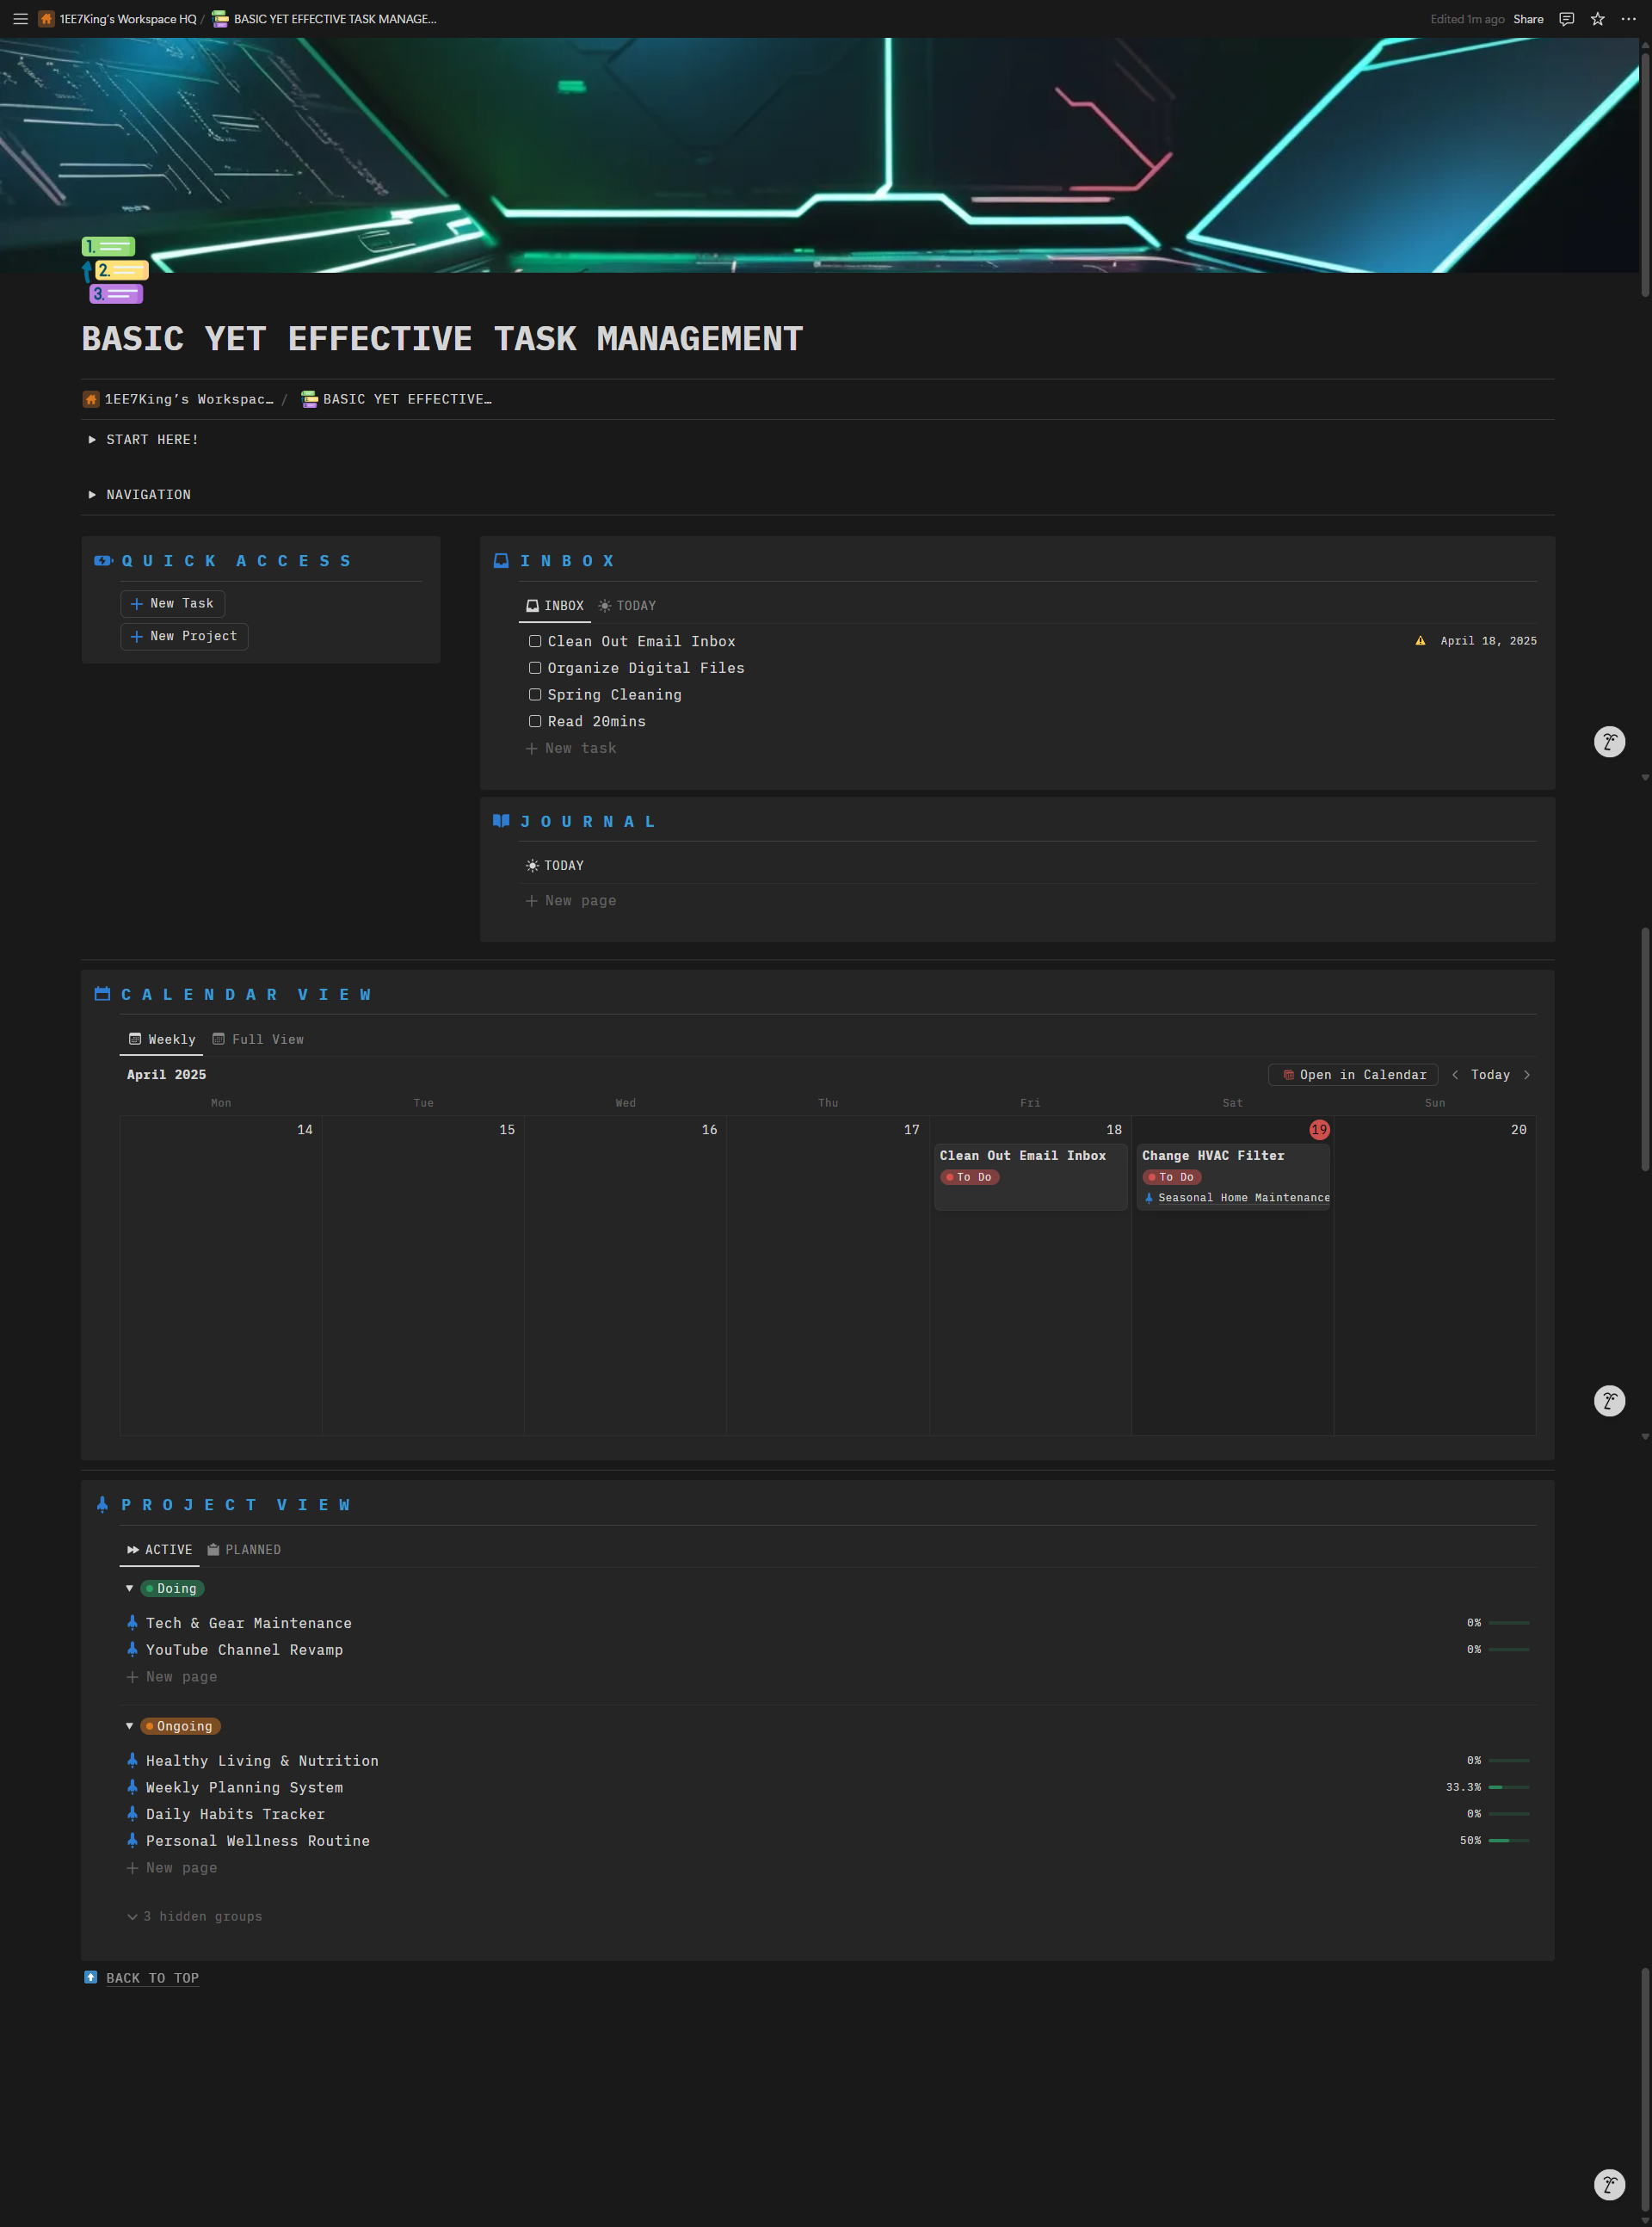
Task: Click the New Project button
Action: [184, 636]
